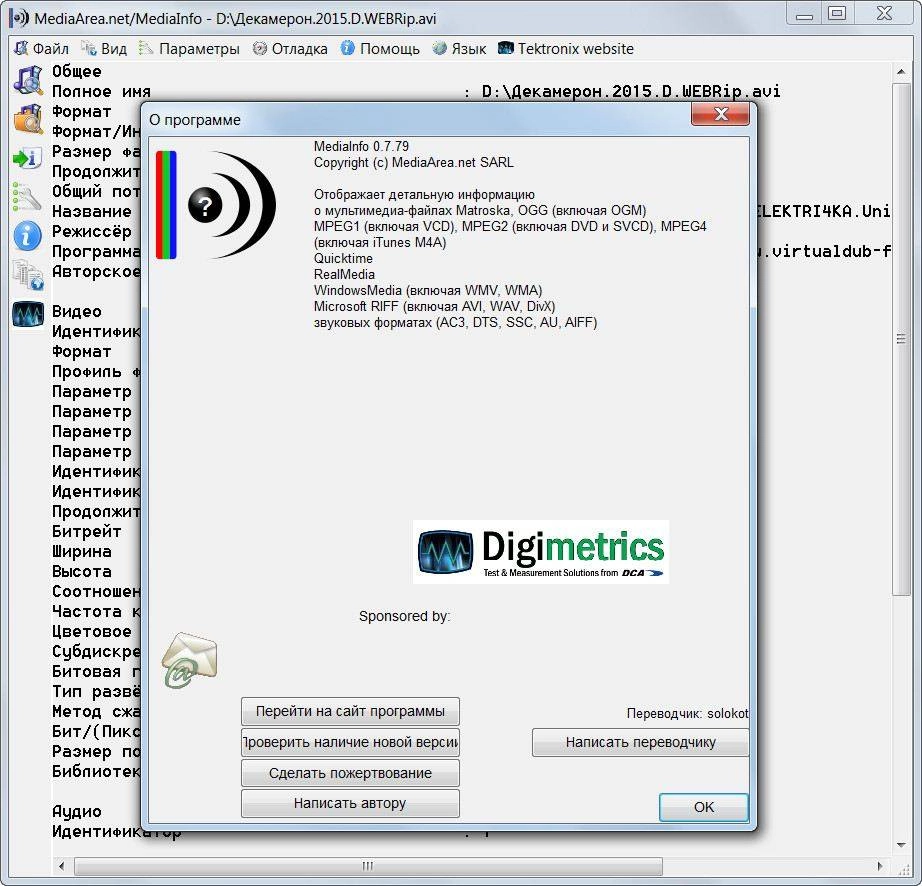Click the 'Quicktime' line in description
Image resolution: width=922 pixels, height=886 pixels.
(x=343, y=259)
